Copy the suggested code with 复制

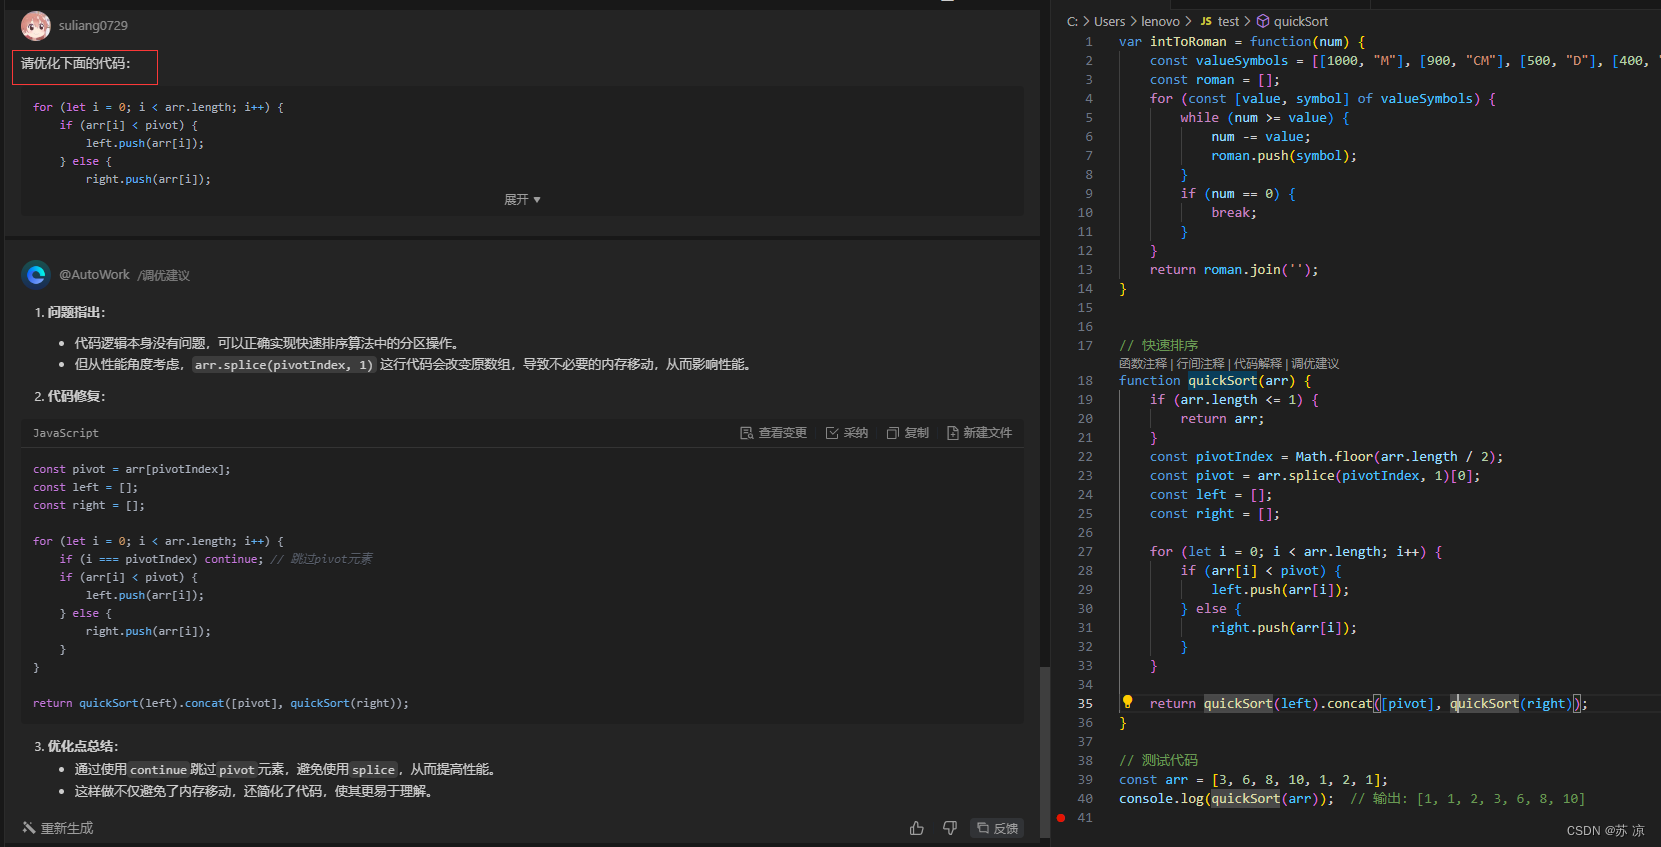tap(908, 433)
